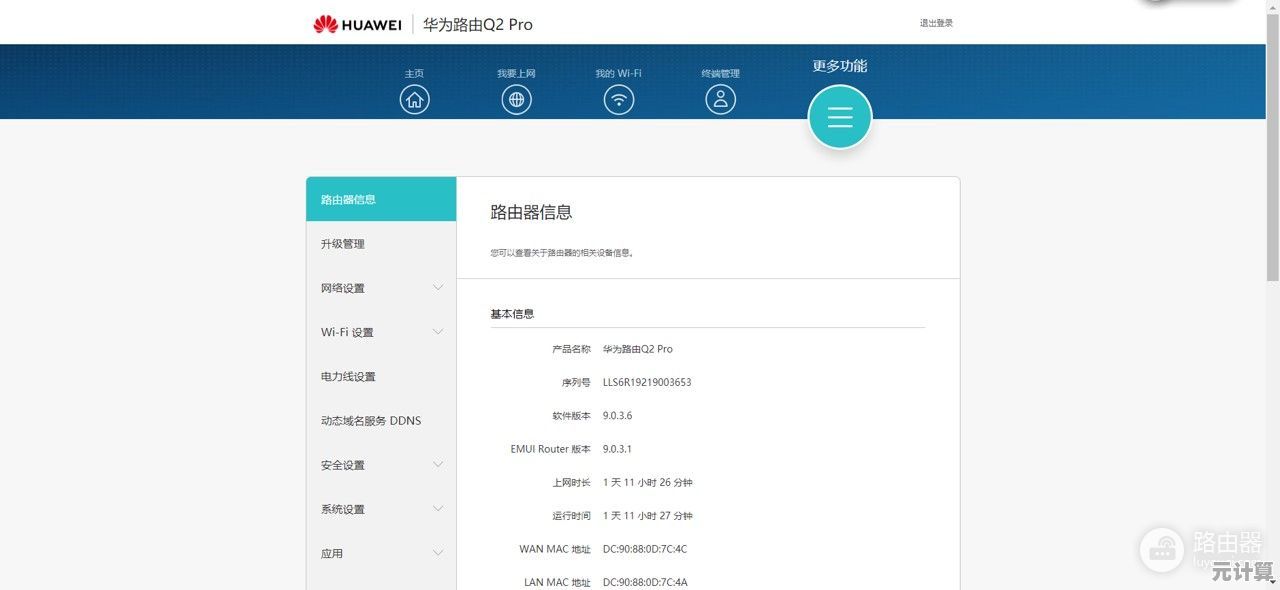Image resolution: width=1280 pixels, height=590 pixels.
Task: Click the 基本信息 section heading
Action: pos(512,313)
